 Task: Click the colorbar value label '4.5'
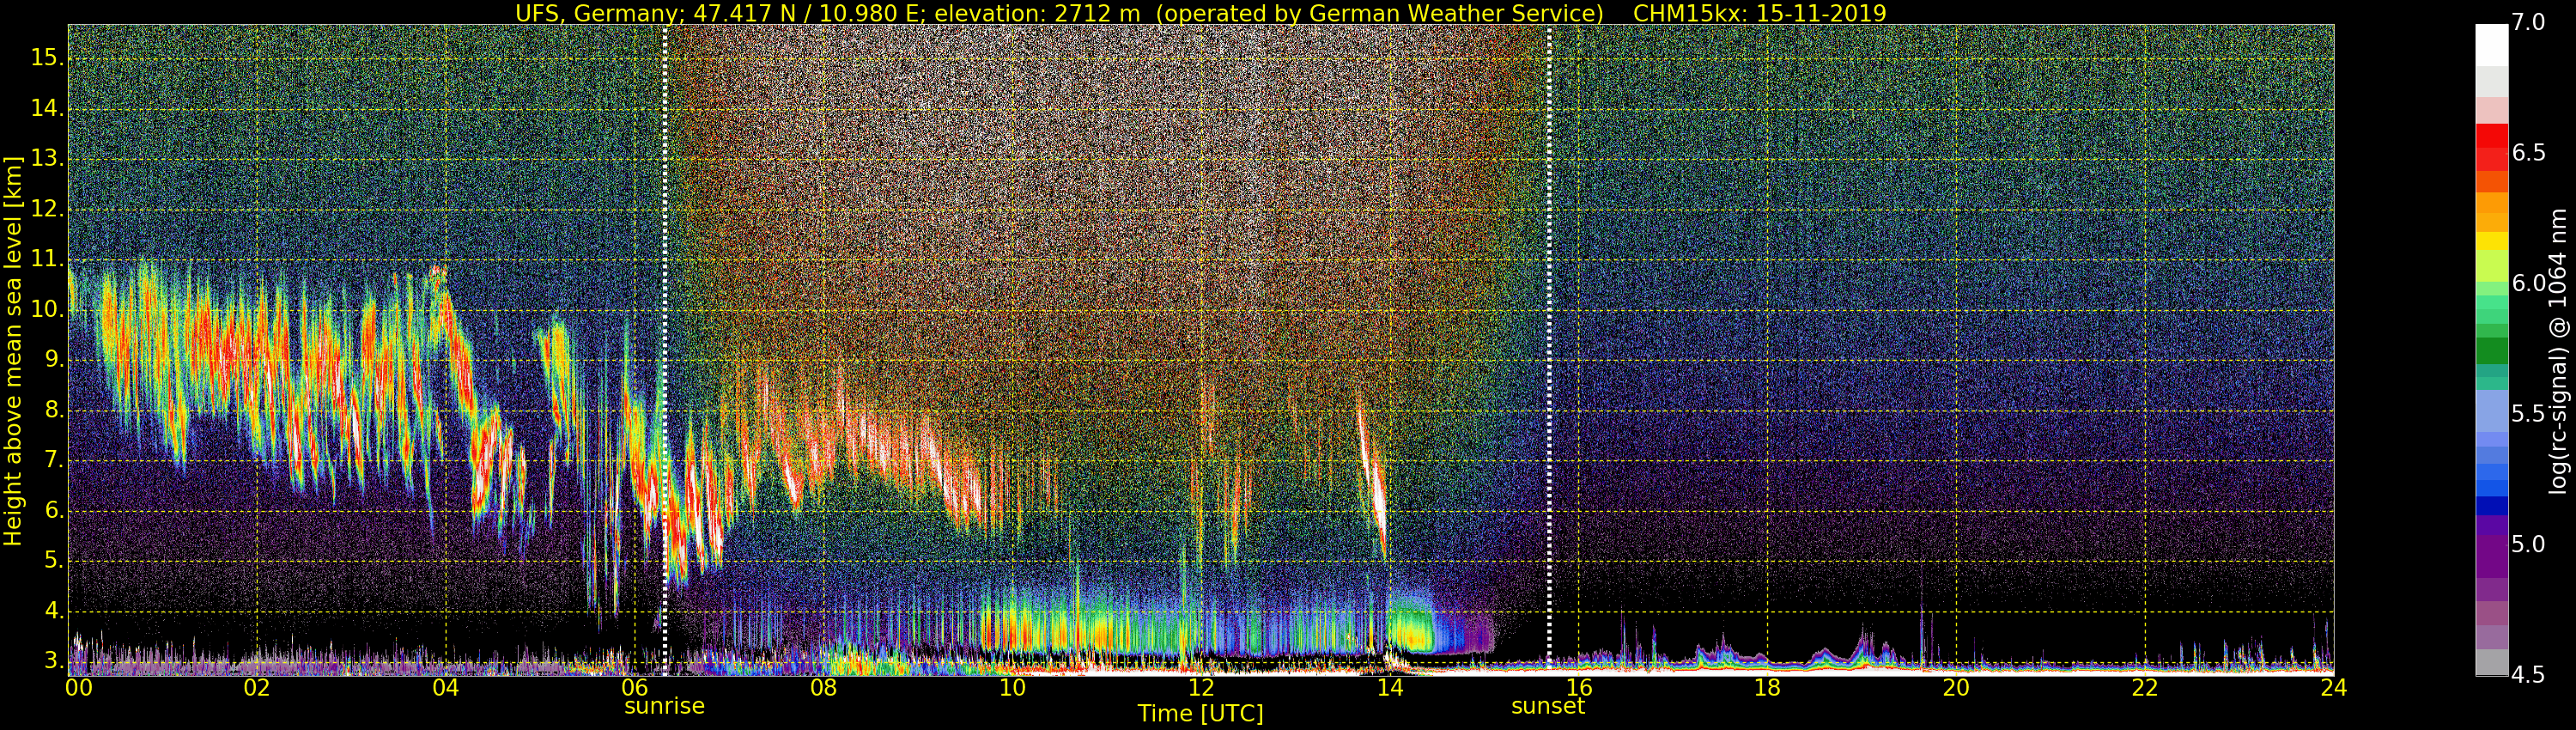2529,675
